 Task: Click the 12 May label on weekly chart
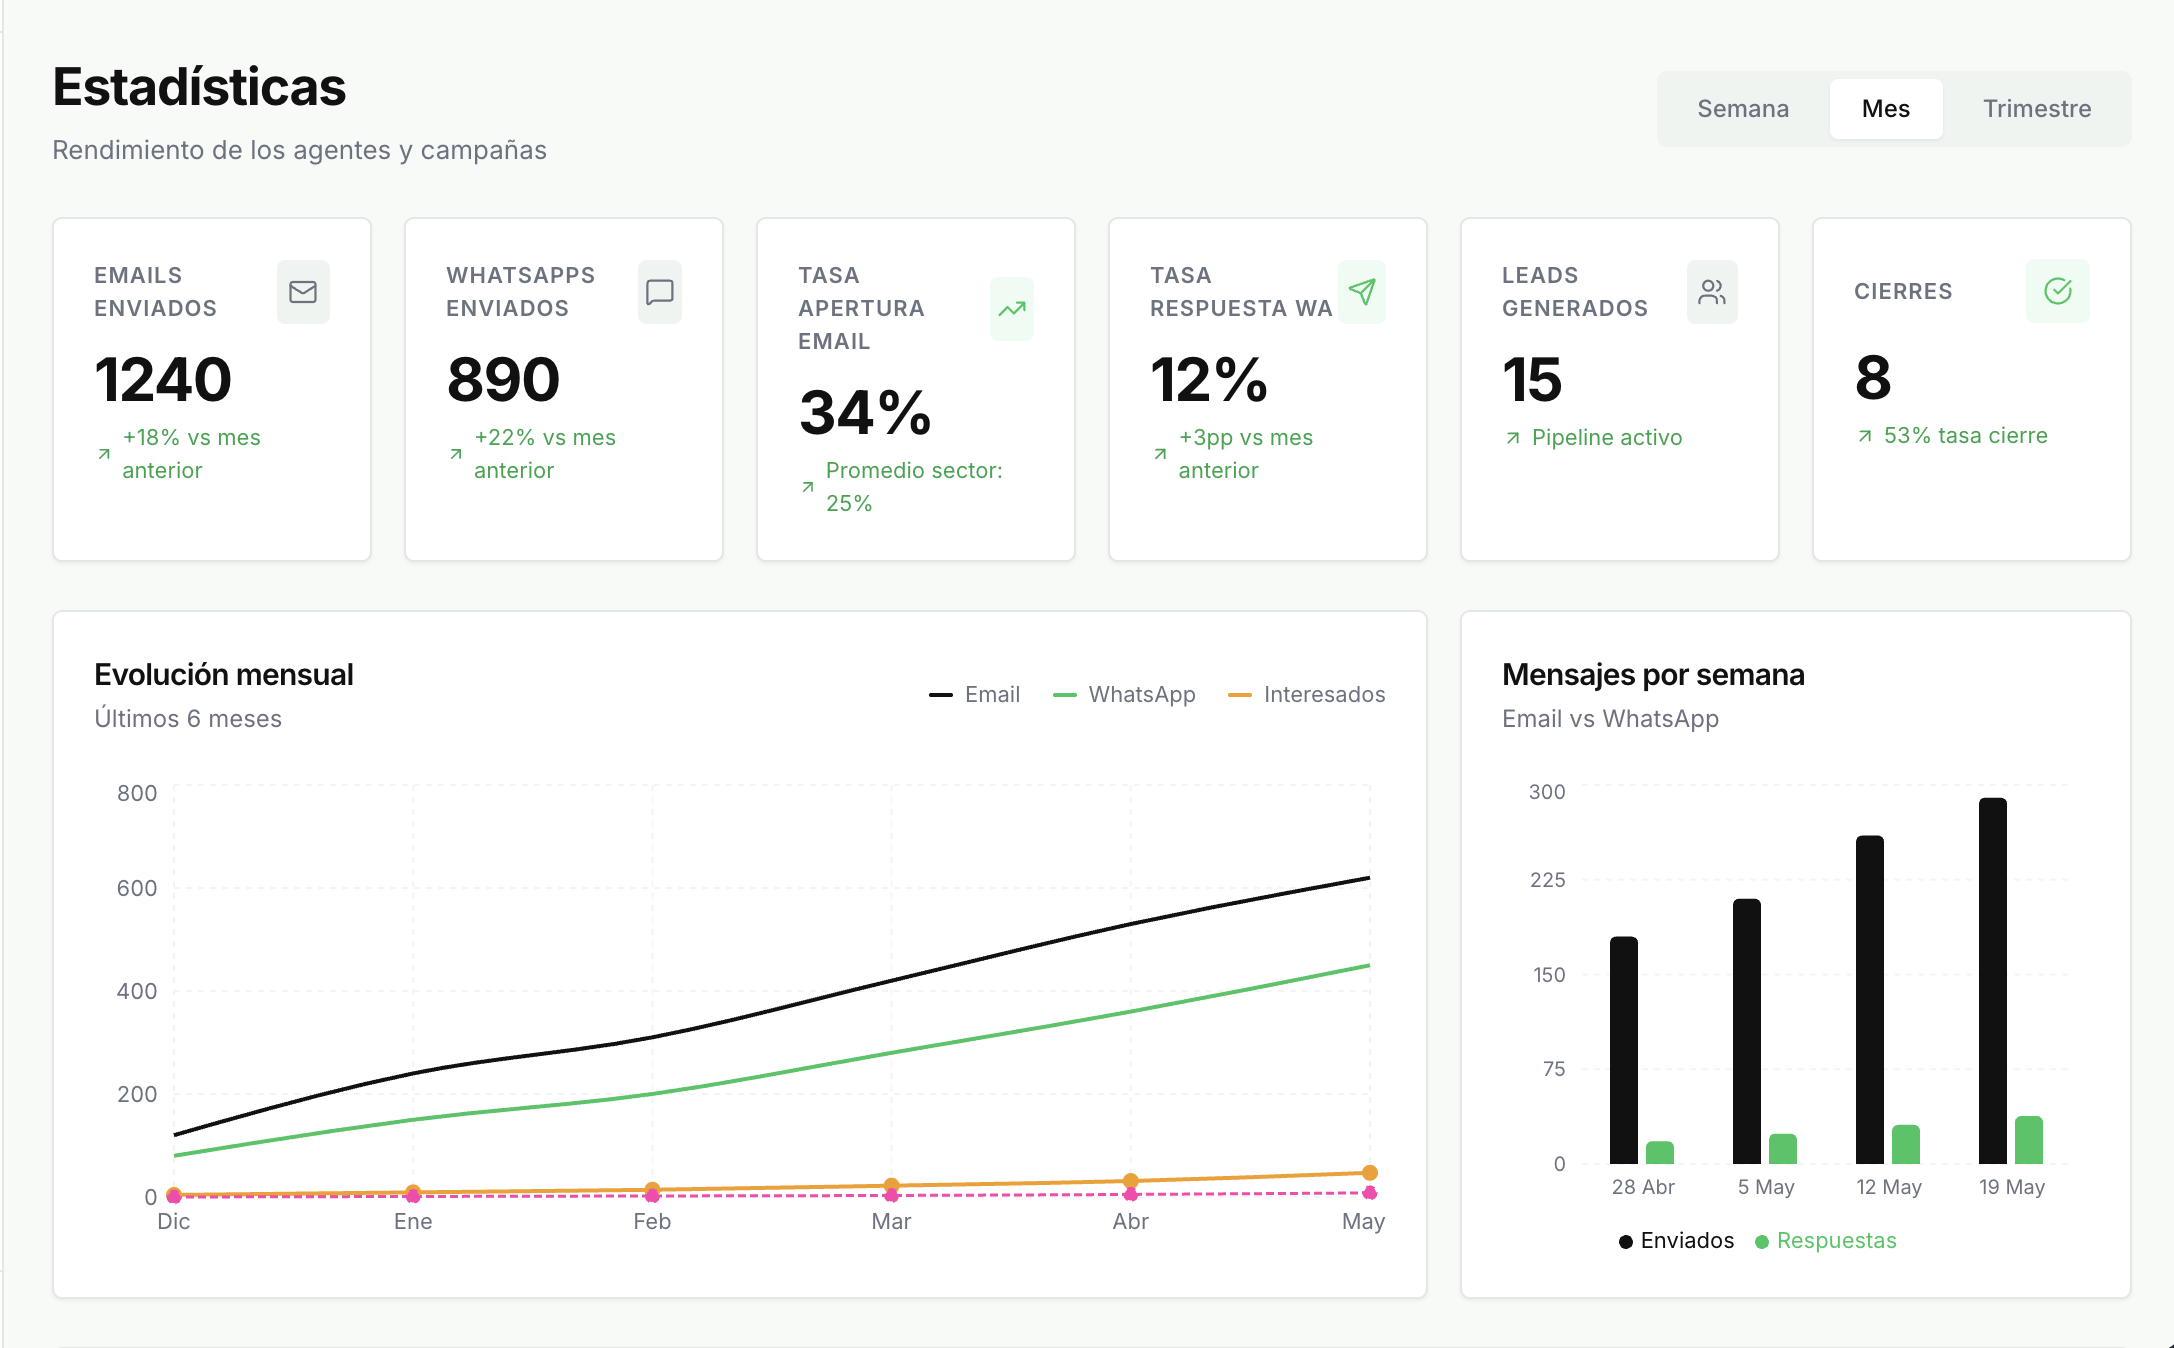click(1889, 1187)
